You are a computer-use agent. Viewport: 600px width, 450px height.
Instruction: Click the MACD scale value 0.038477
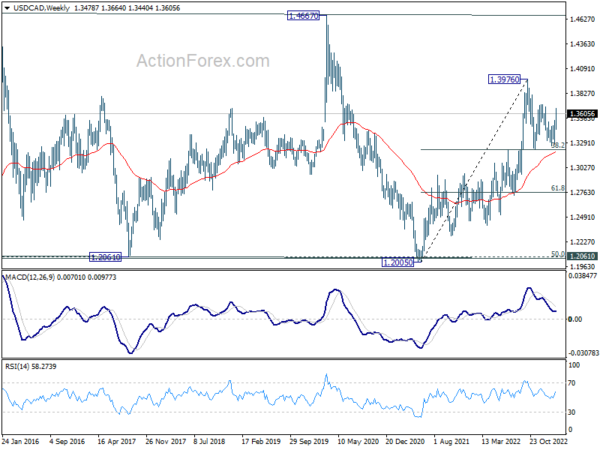[x=583, y=276]
